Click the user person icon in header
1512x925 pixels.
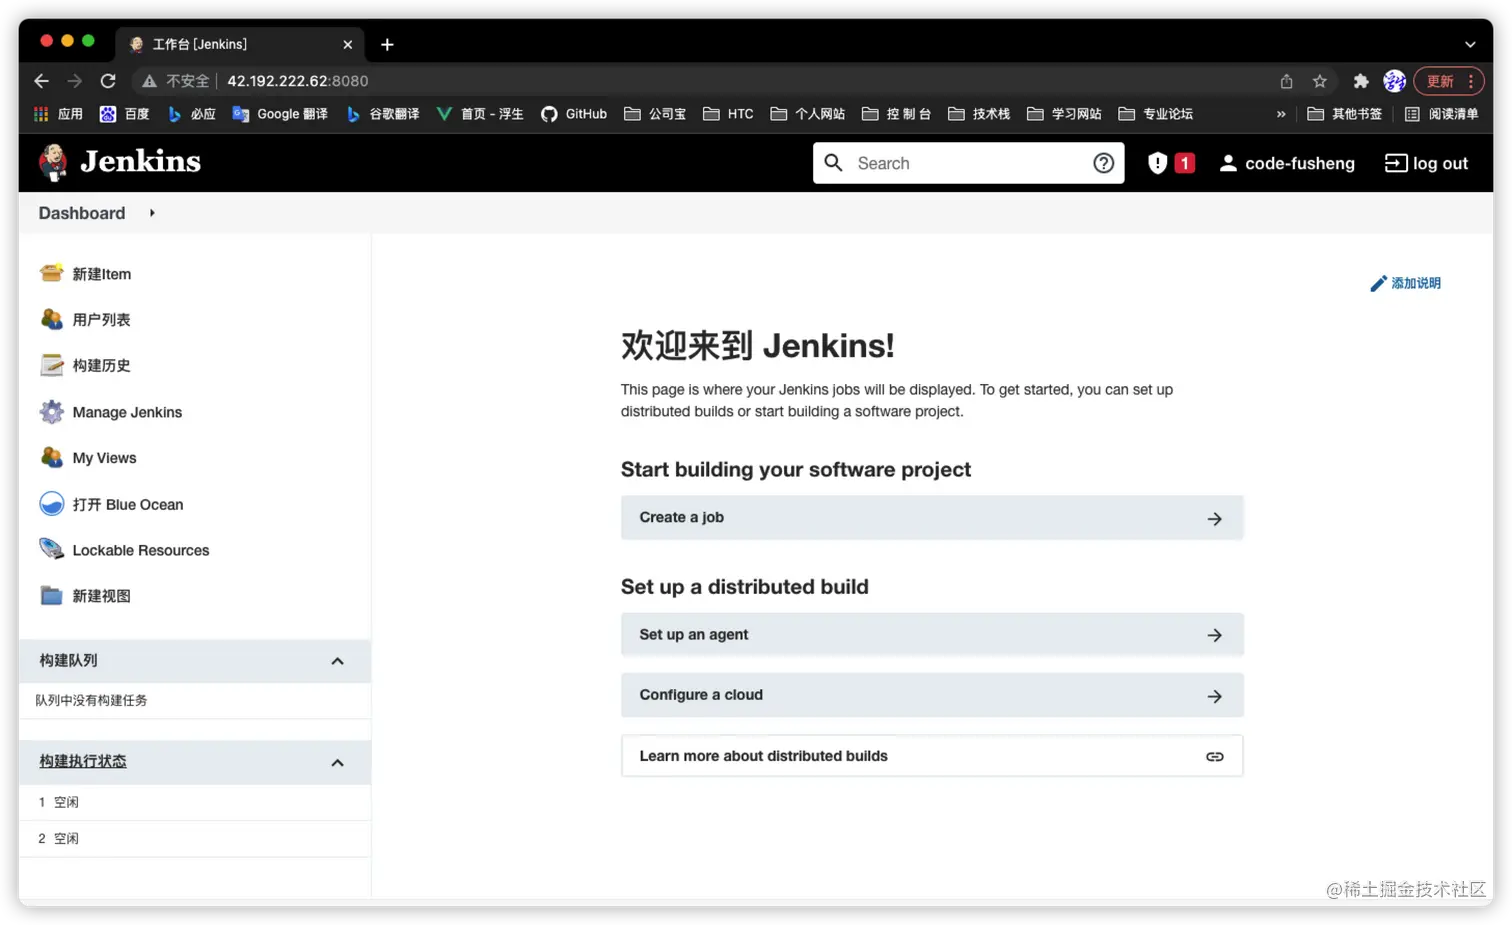coord(1228,163)
